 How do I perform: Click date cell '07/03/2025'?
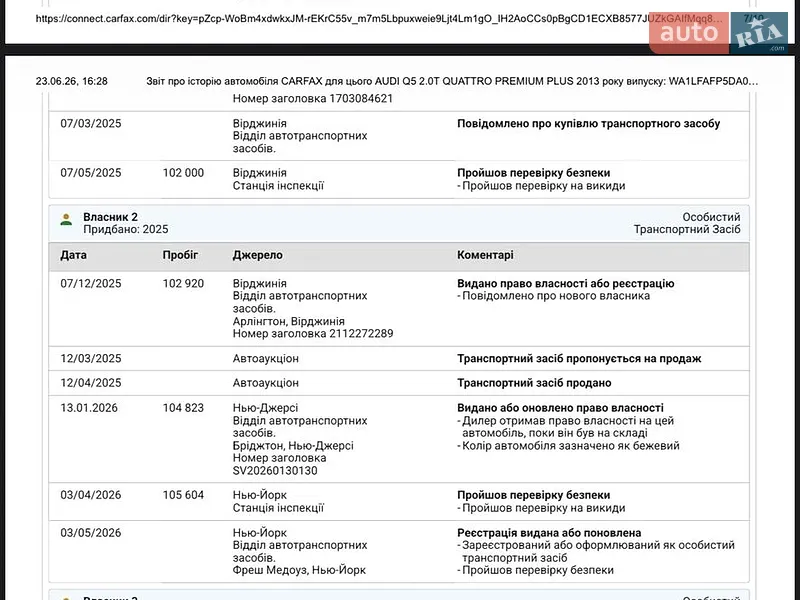click(91, 123)
